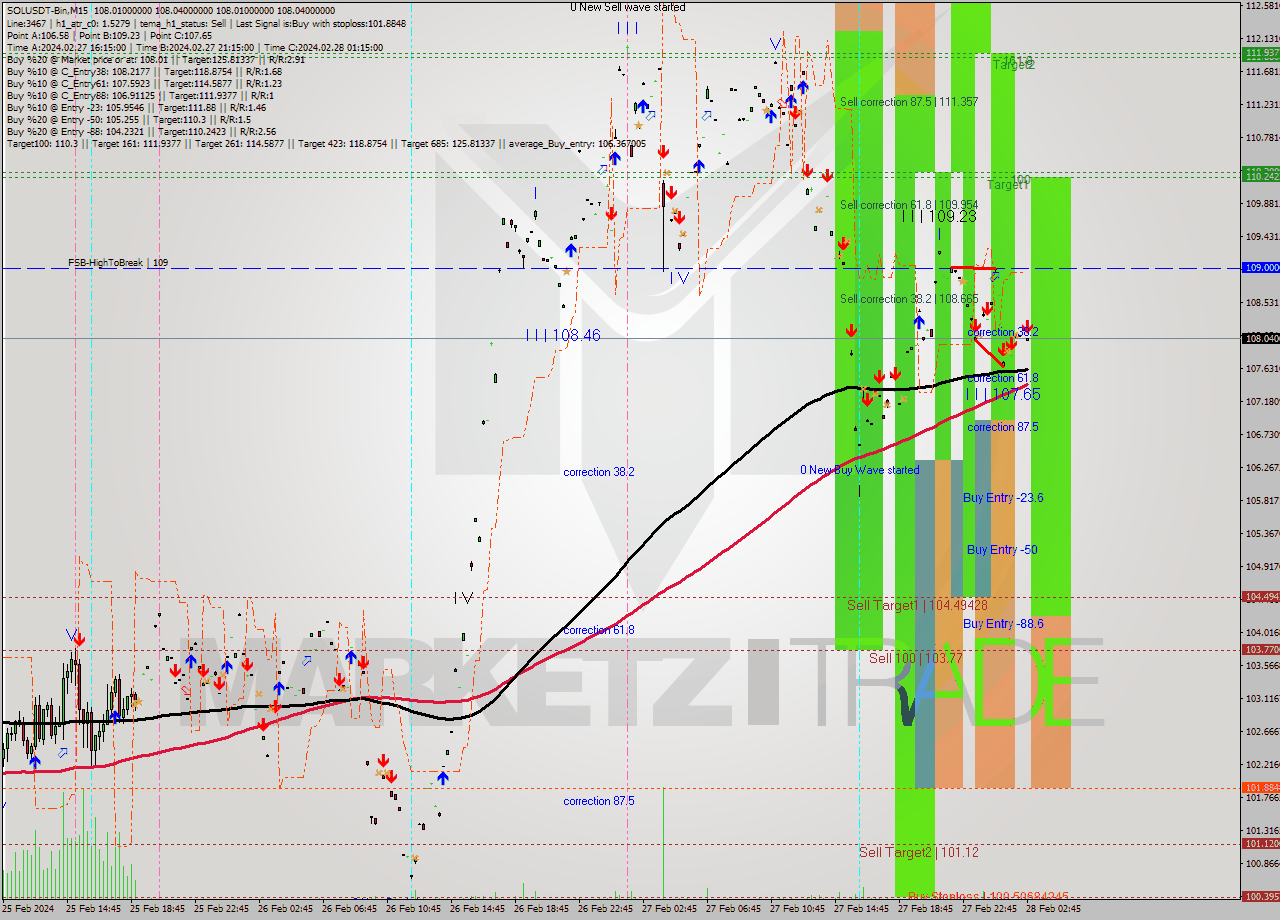Click the 28 Feb 02:45 time axis label
Viewport: 1280px width, 920px height.
1053,909
